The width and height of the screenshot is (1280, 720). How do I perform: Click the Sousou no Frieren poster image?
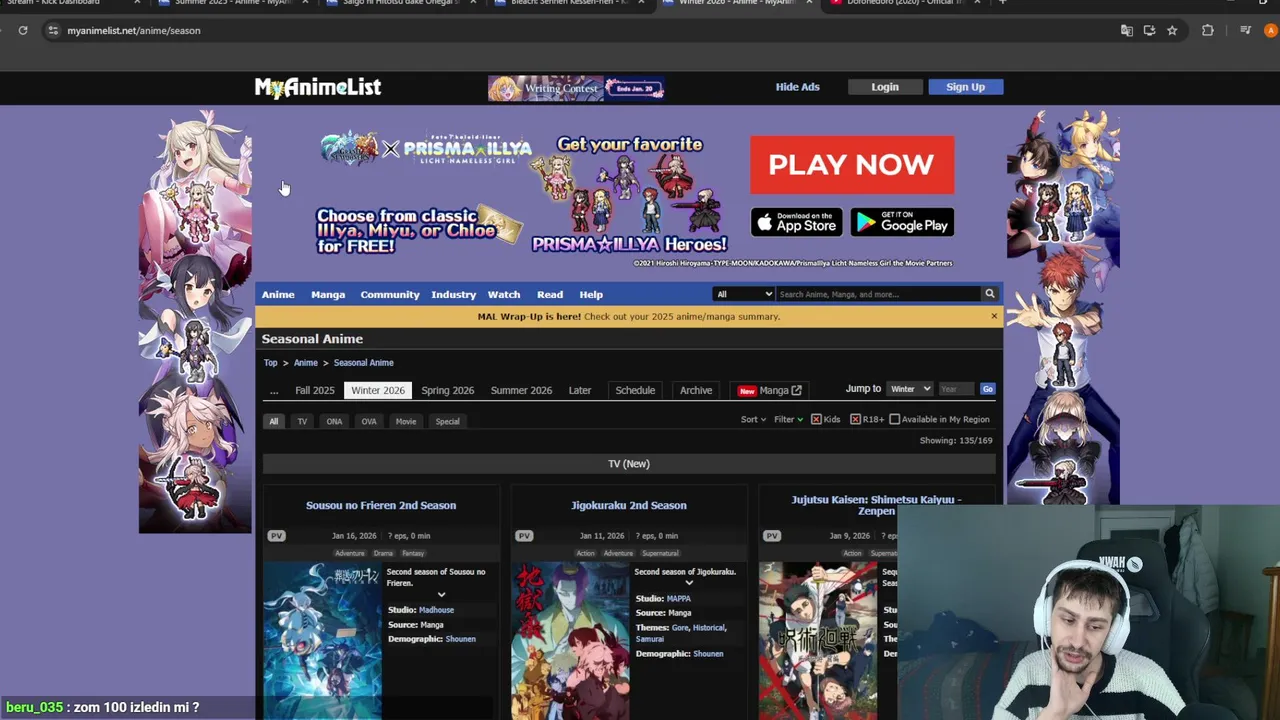click(322, 640)
